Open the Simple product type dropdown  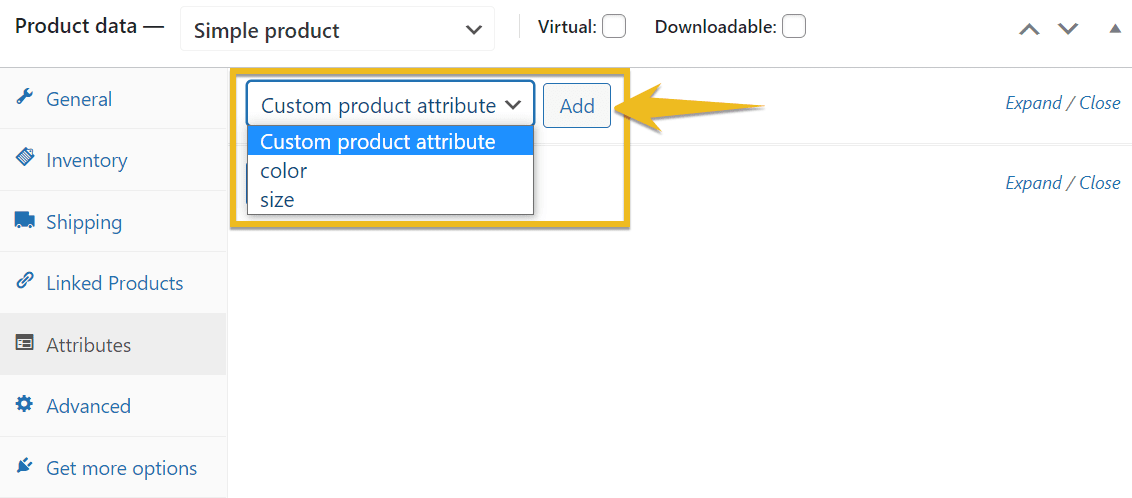click(x=337, y=30)
